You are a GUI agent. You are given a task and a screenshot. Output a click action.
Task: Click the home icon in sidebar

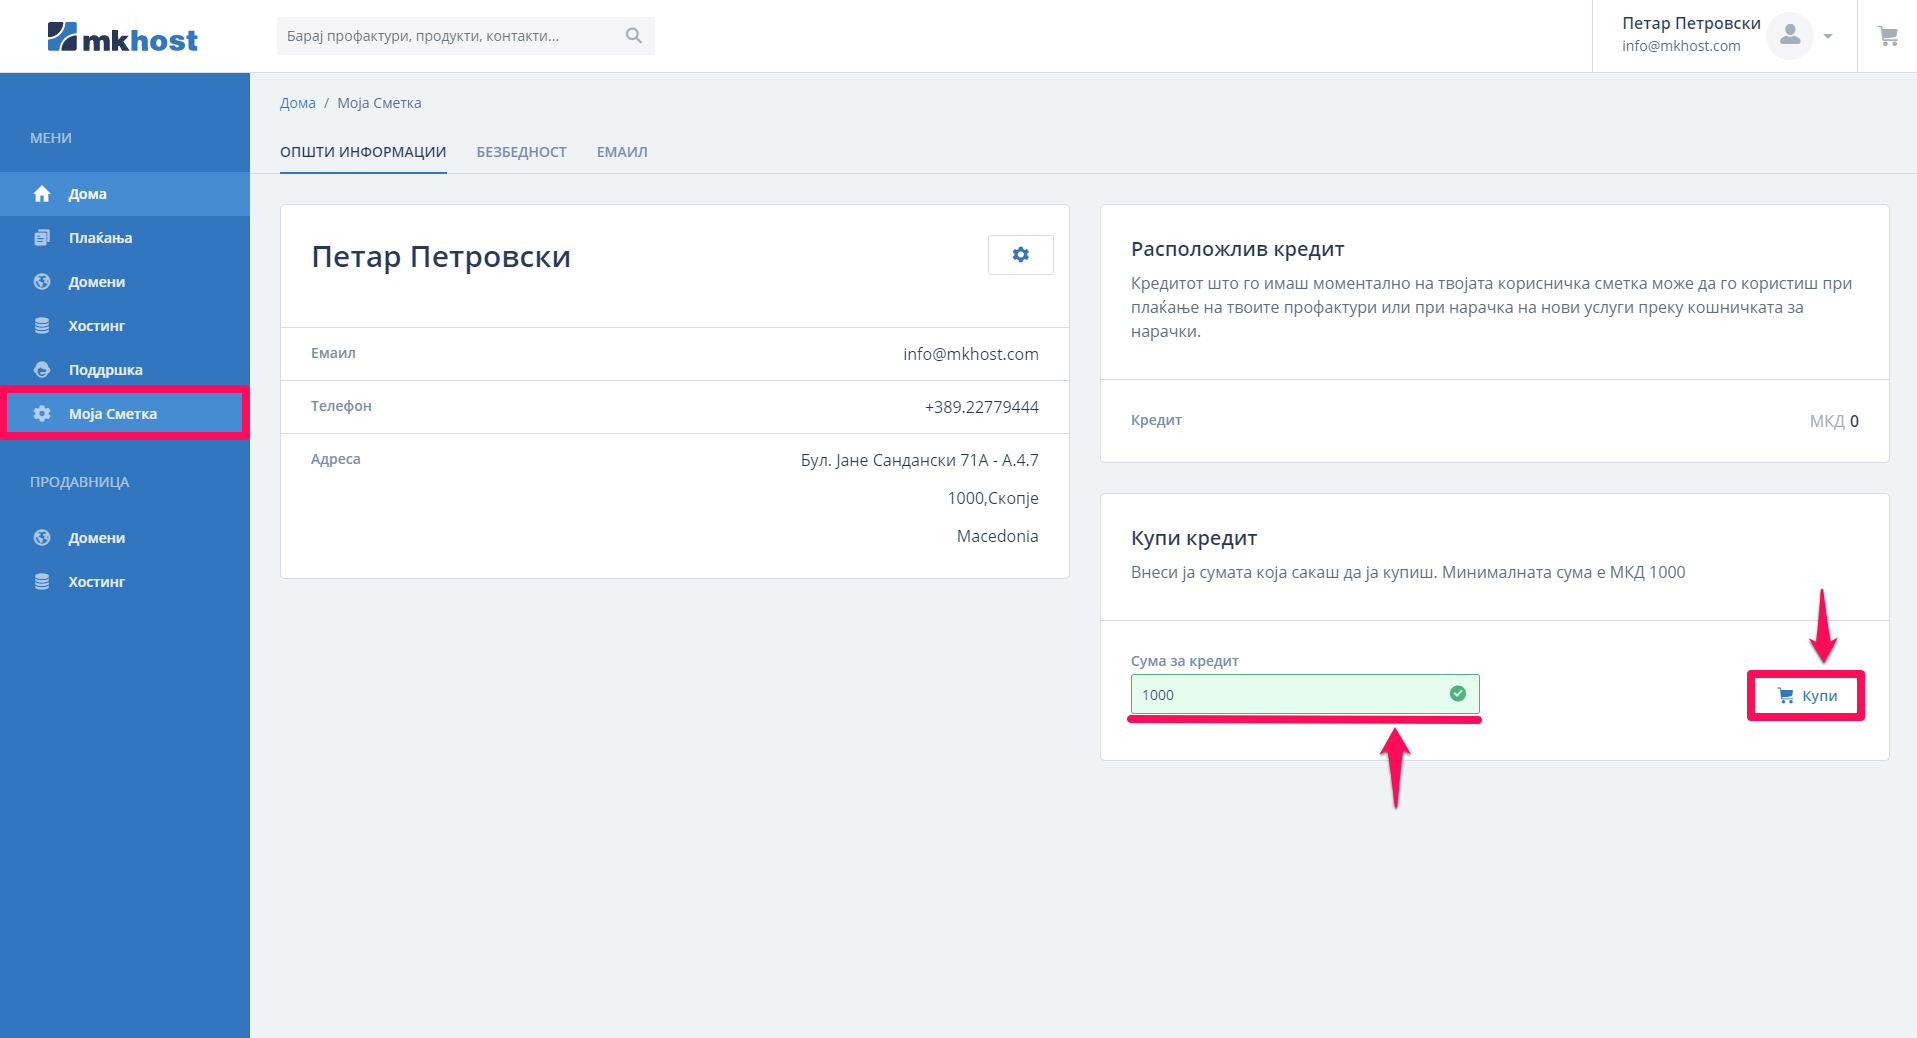(x=42, y=194)
